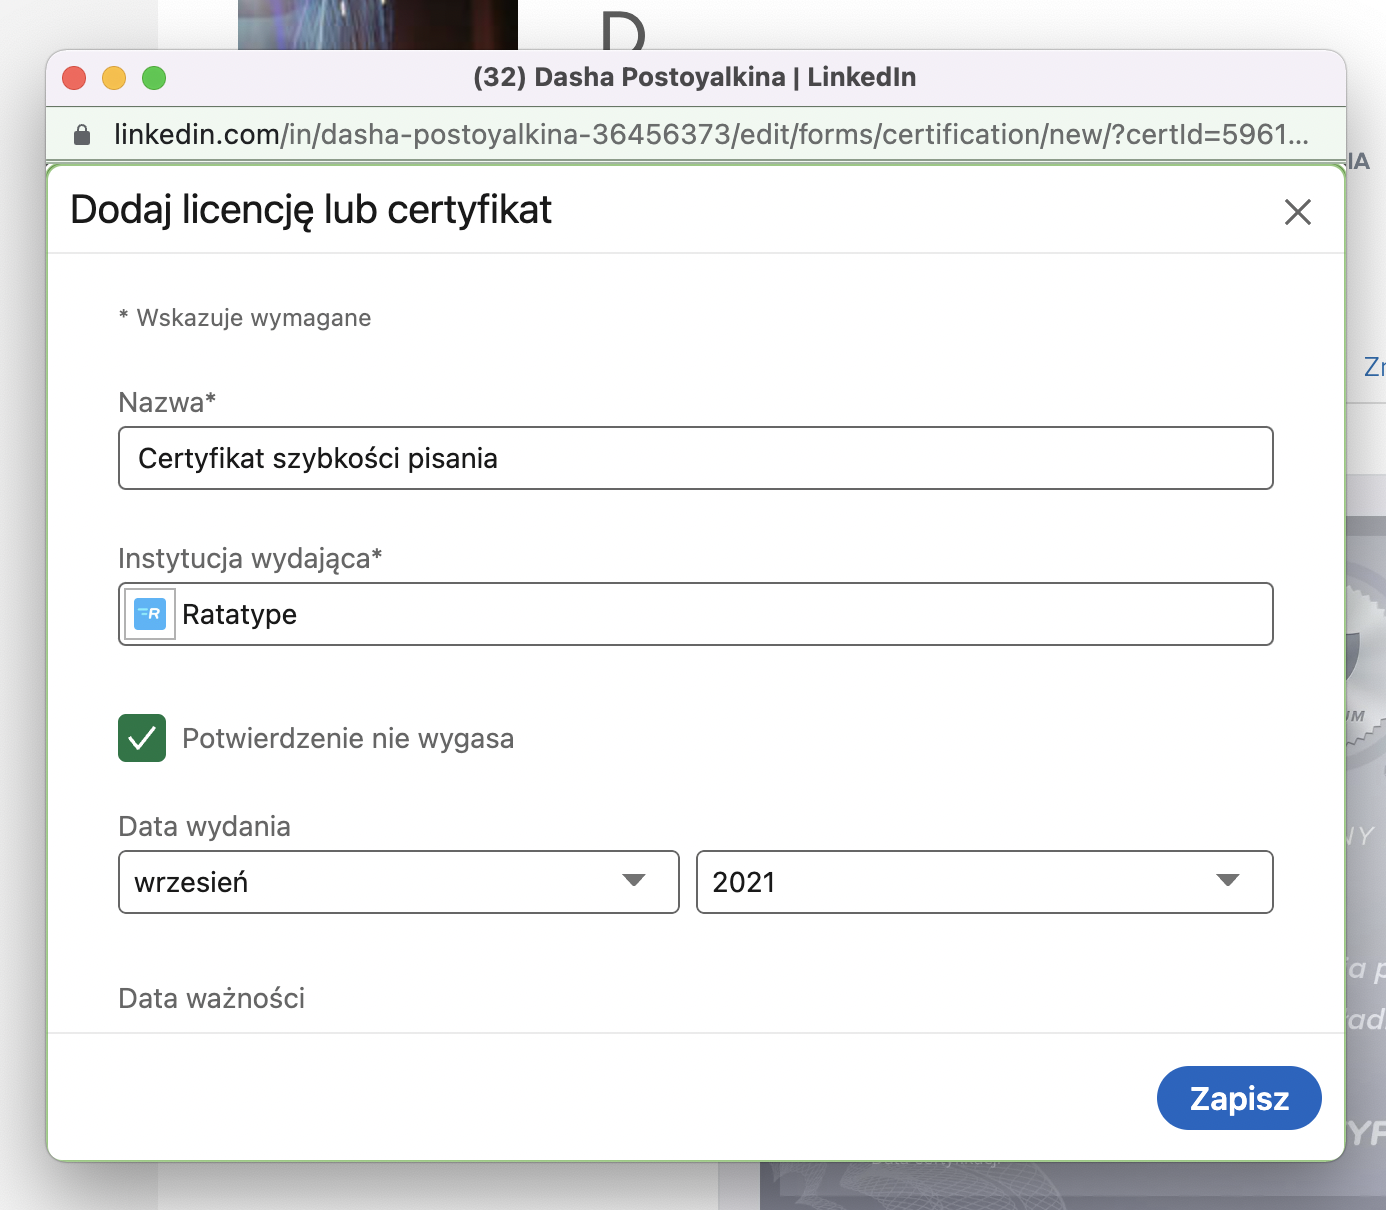Image resolution: width=1386 pixels, height=1210 pixels.
Task: Click the green maximize window button
Action: [x=154, y=78]
